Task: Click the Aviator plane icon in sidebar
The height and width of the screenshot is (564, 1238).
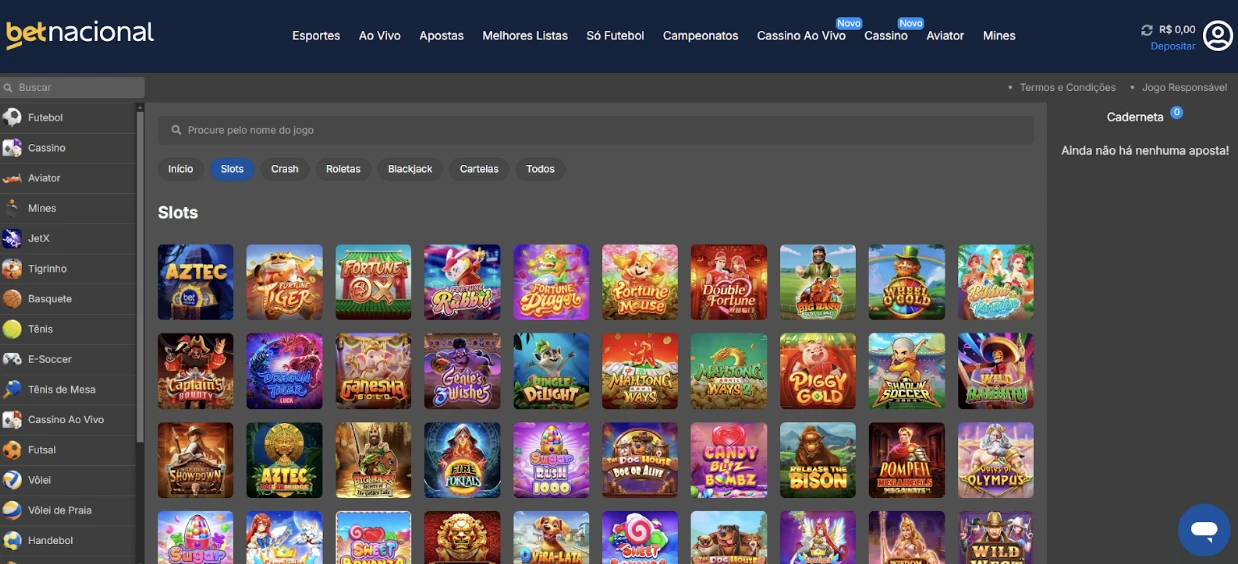Action: click(x=12, y=178)
